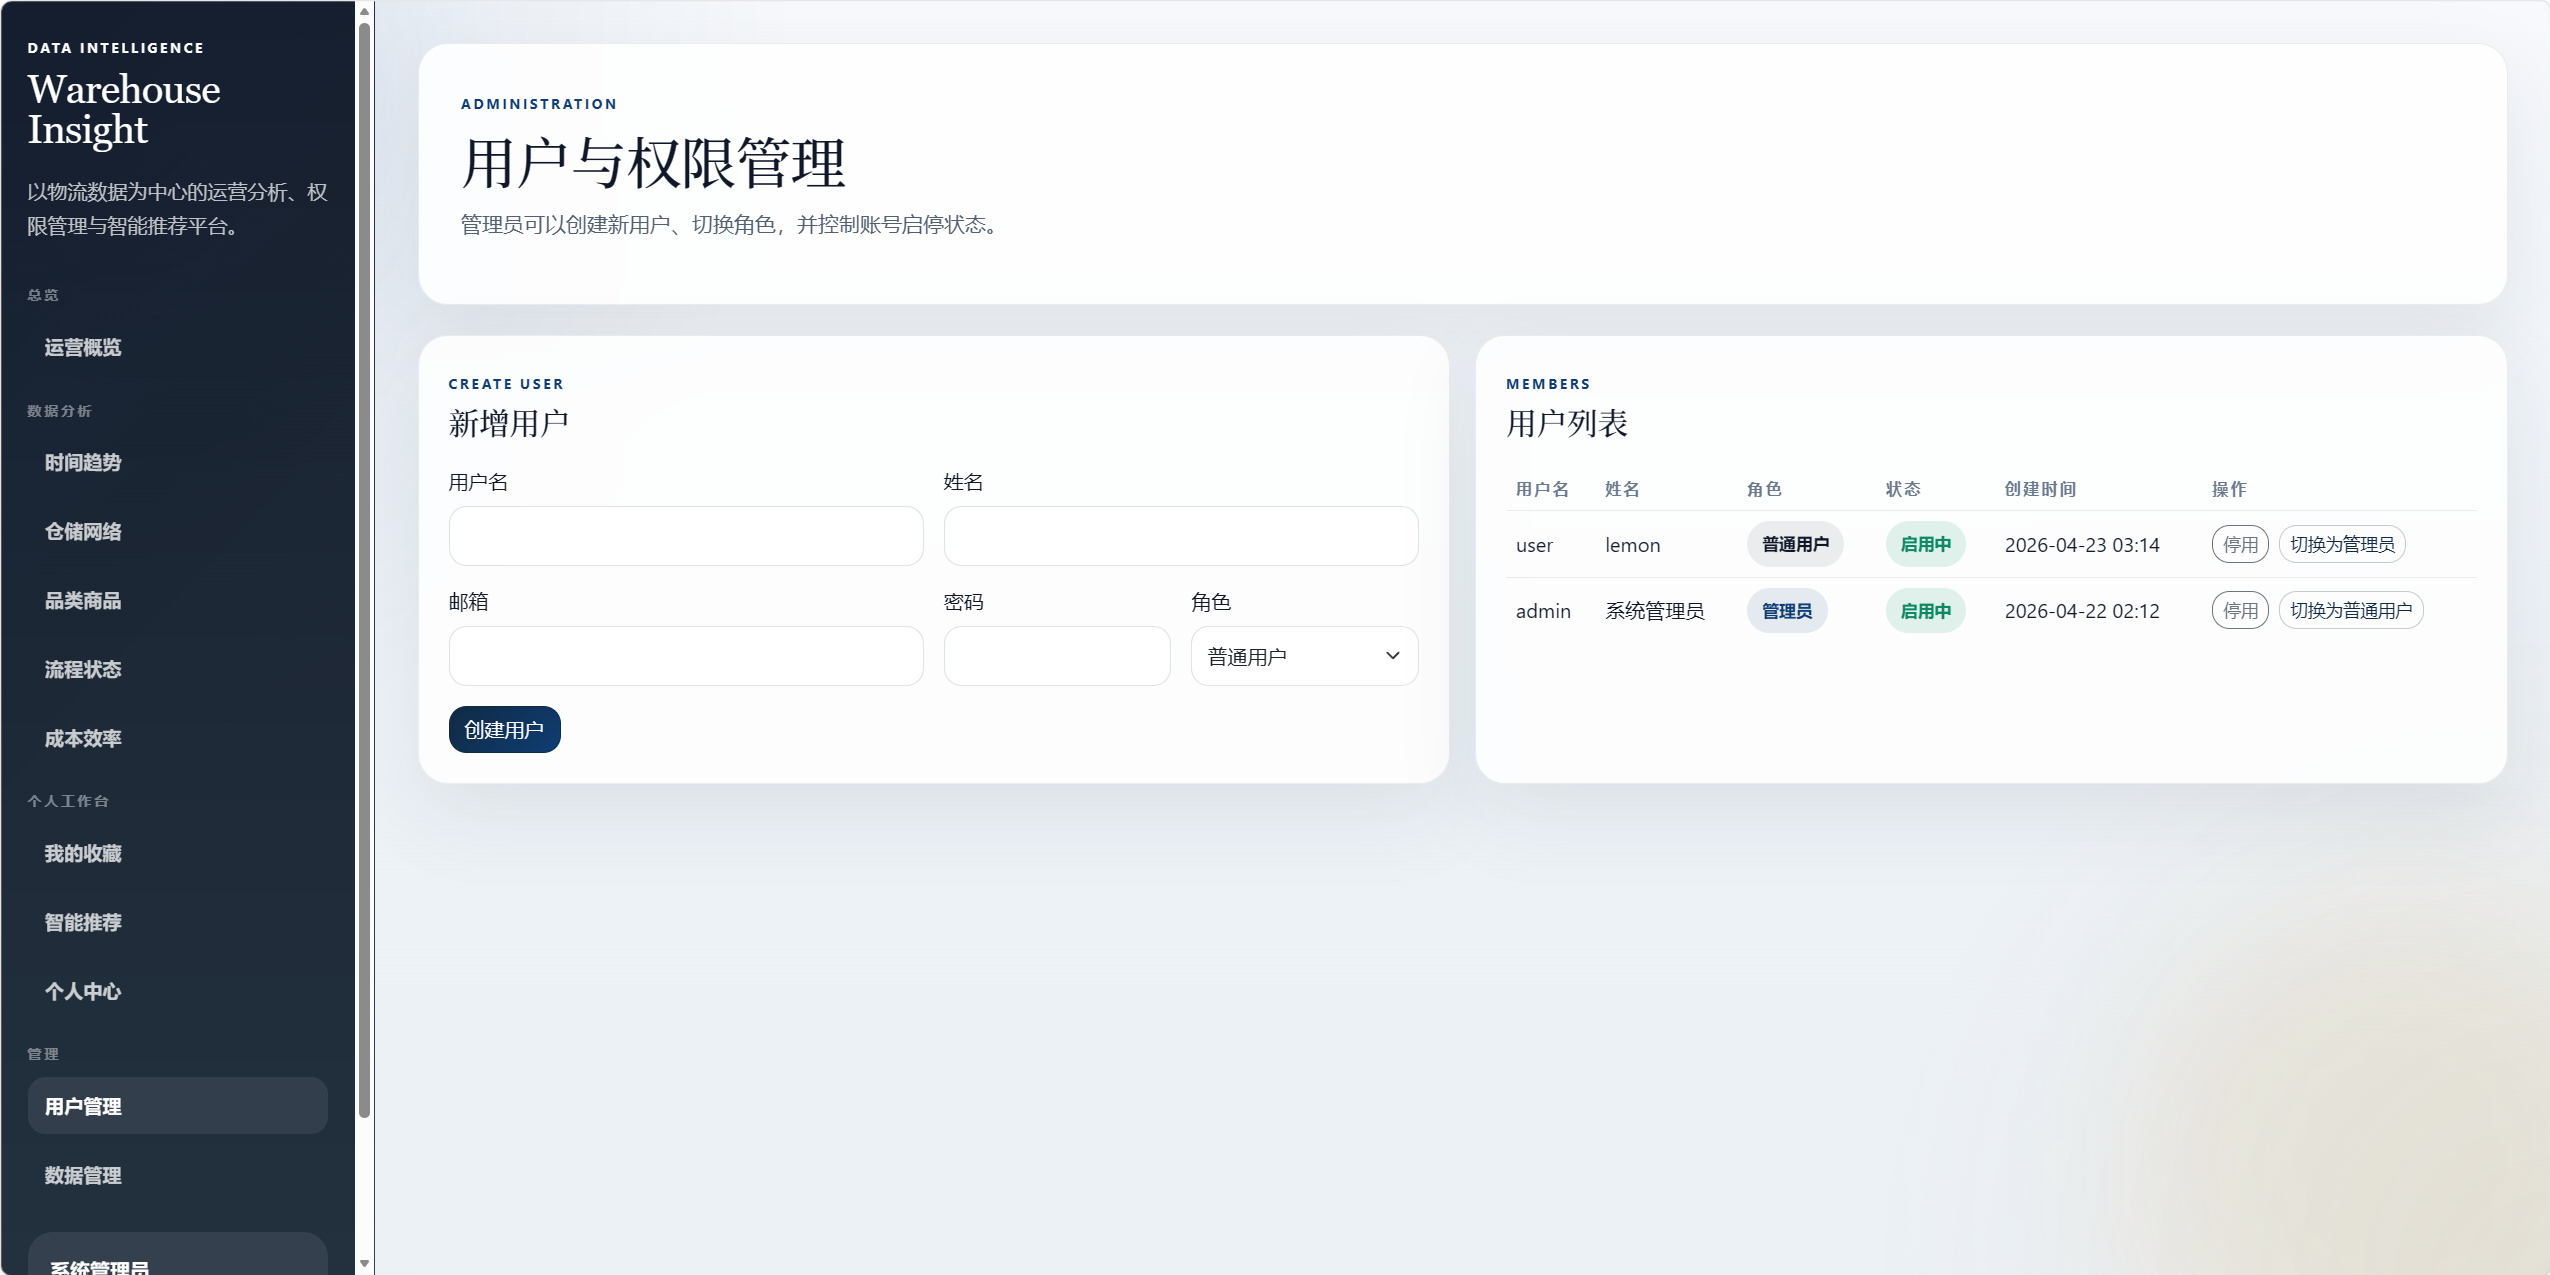
Task: Go to 我的收藏
Action: click(x=83, y=854)
